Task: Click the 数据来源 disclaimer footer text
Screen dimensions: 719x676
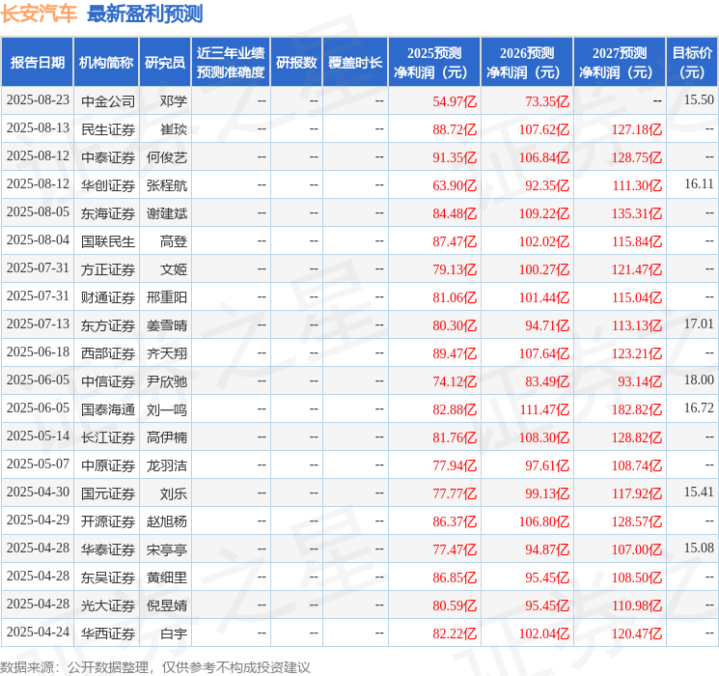Action: point(155,667)
